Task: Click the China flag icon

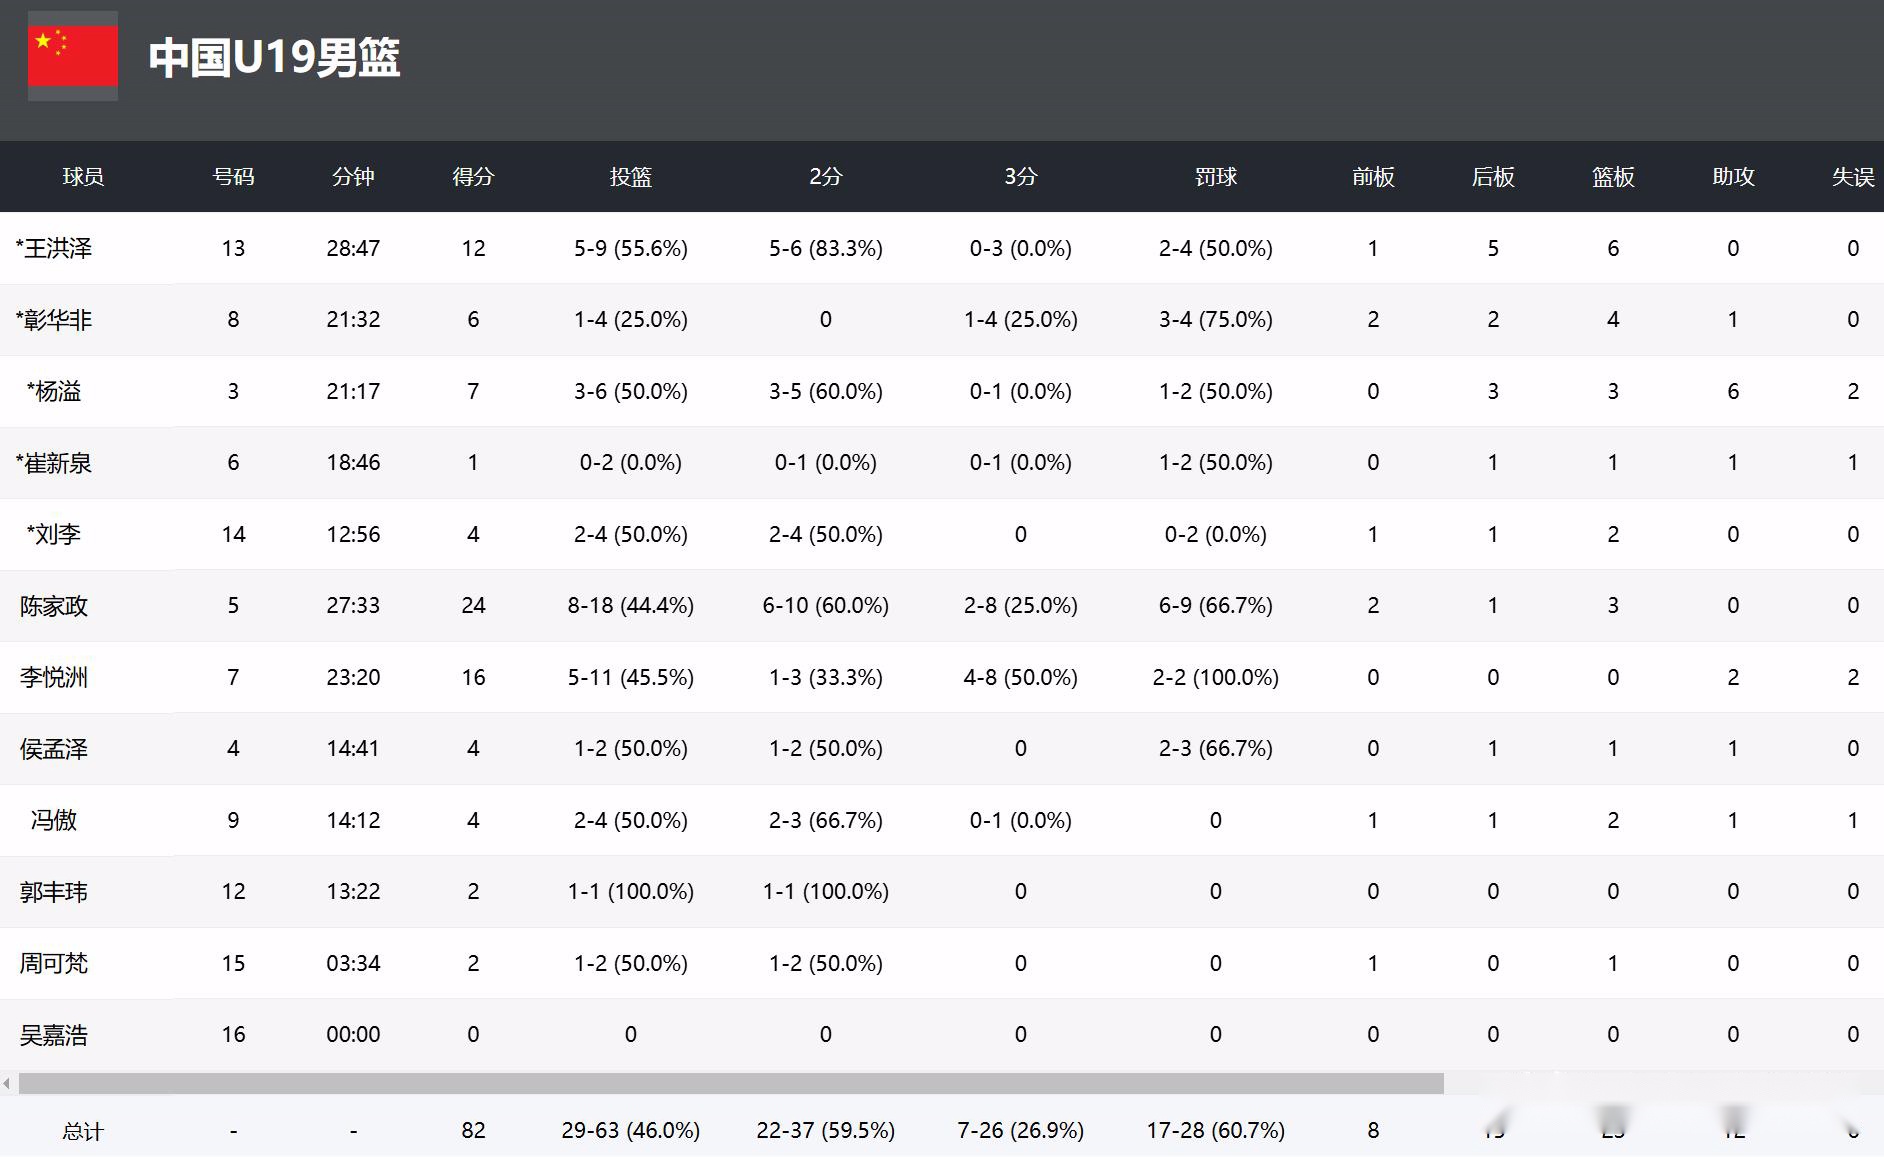Action: (x=72, y=56)
